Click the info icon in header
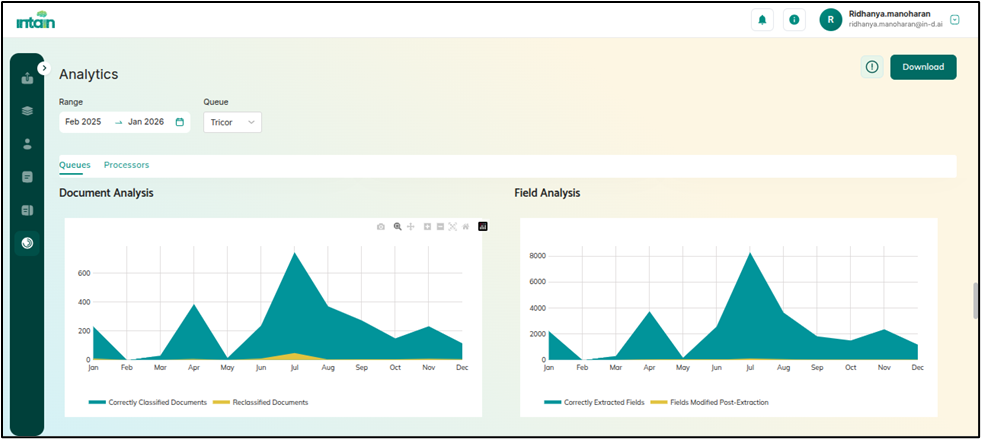 click(x=794, y=20)
